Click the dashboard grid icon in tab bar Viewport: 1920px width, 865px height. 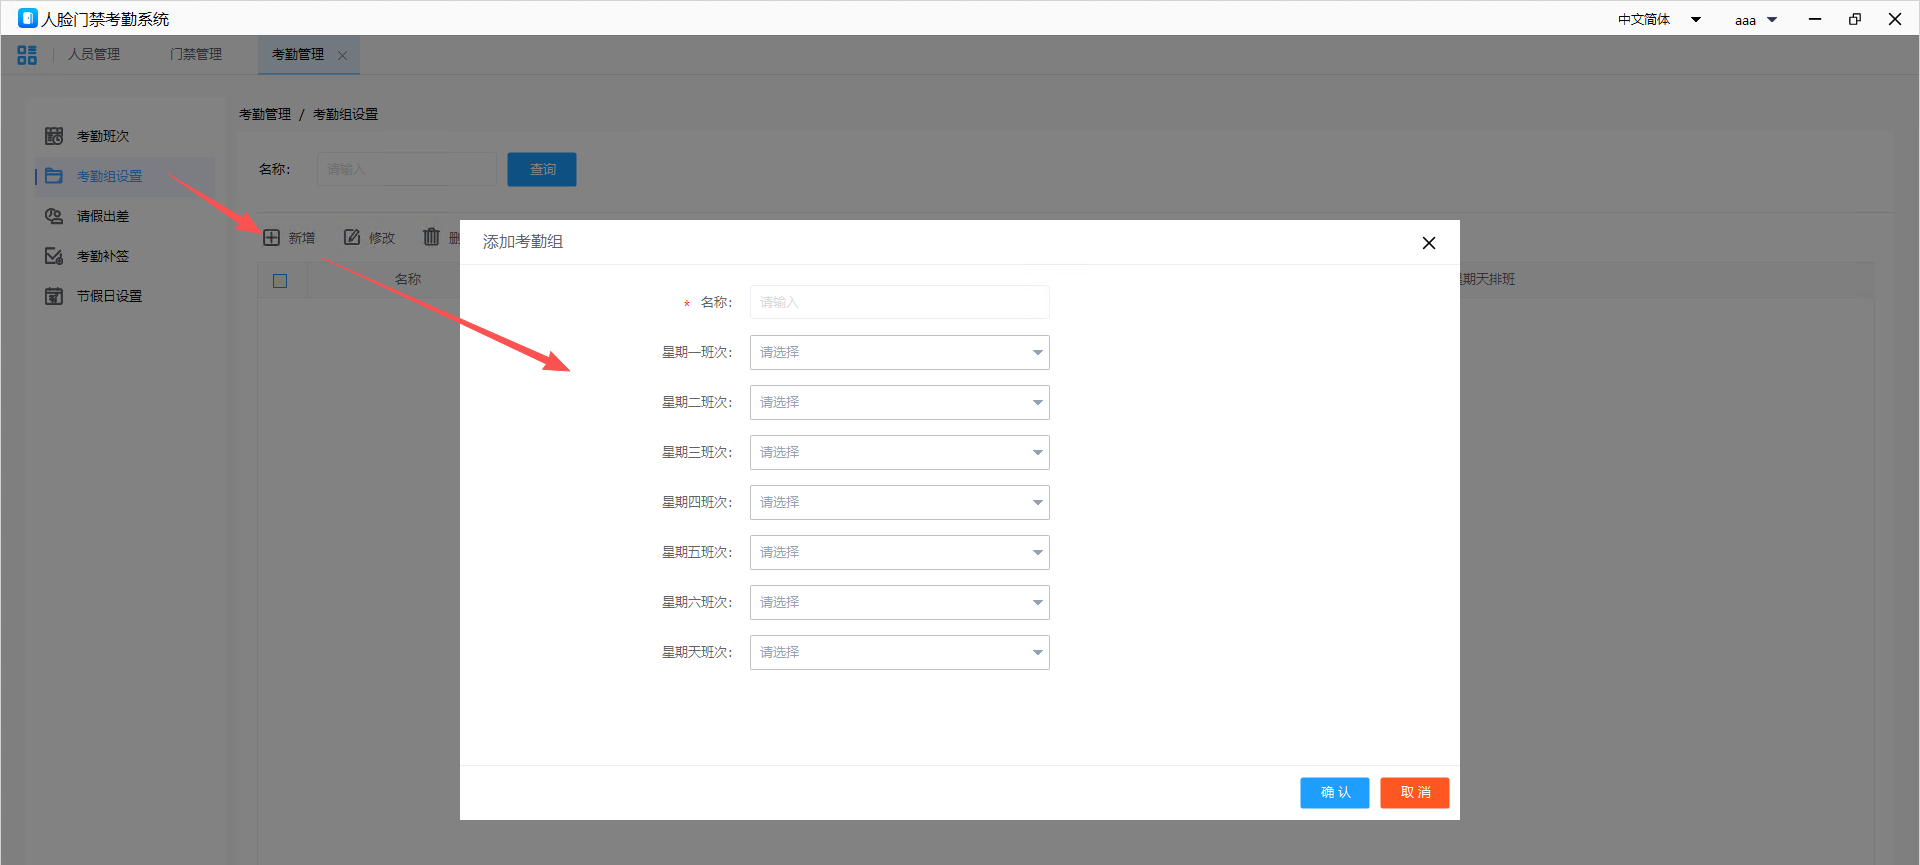(x=27, y=55)
